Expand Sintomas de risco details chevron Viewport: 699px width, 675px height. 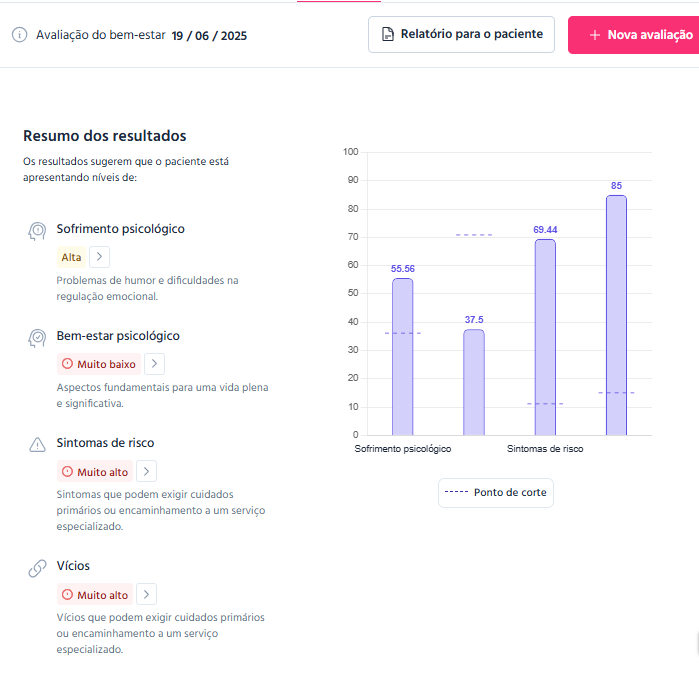(x=146, y=471)
